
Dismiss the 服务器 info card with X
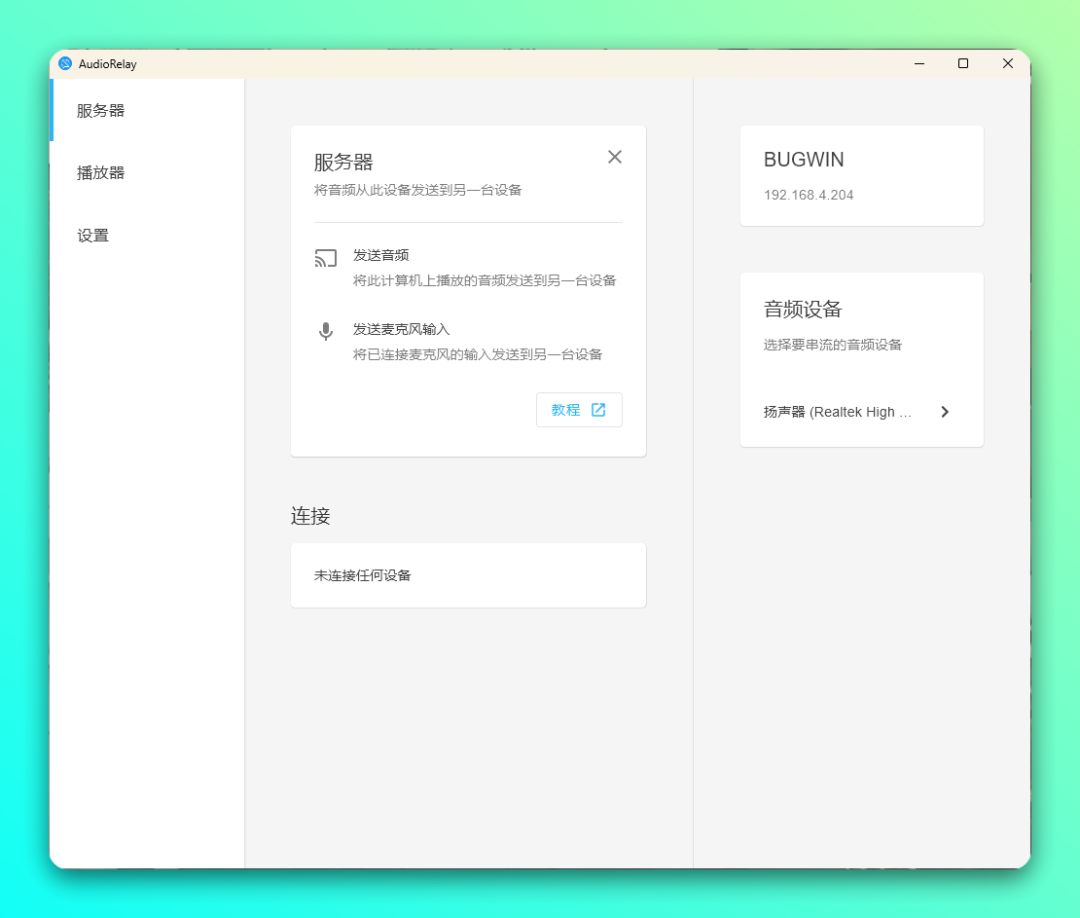click(615, 157)
